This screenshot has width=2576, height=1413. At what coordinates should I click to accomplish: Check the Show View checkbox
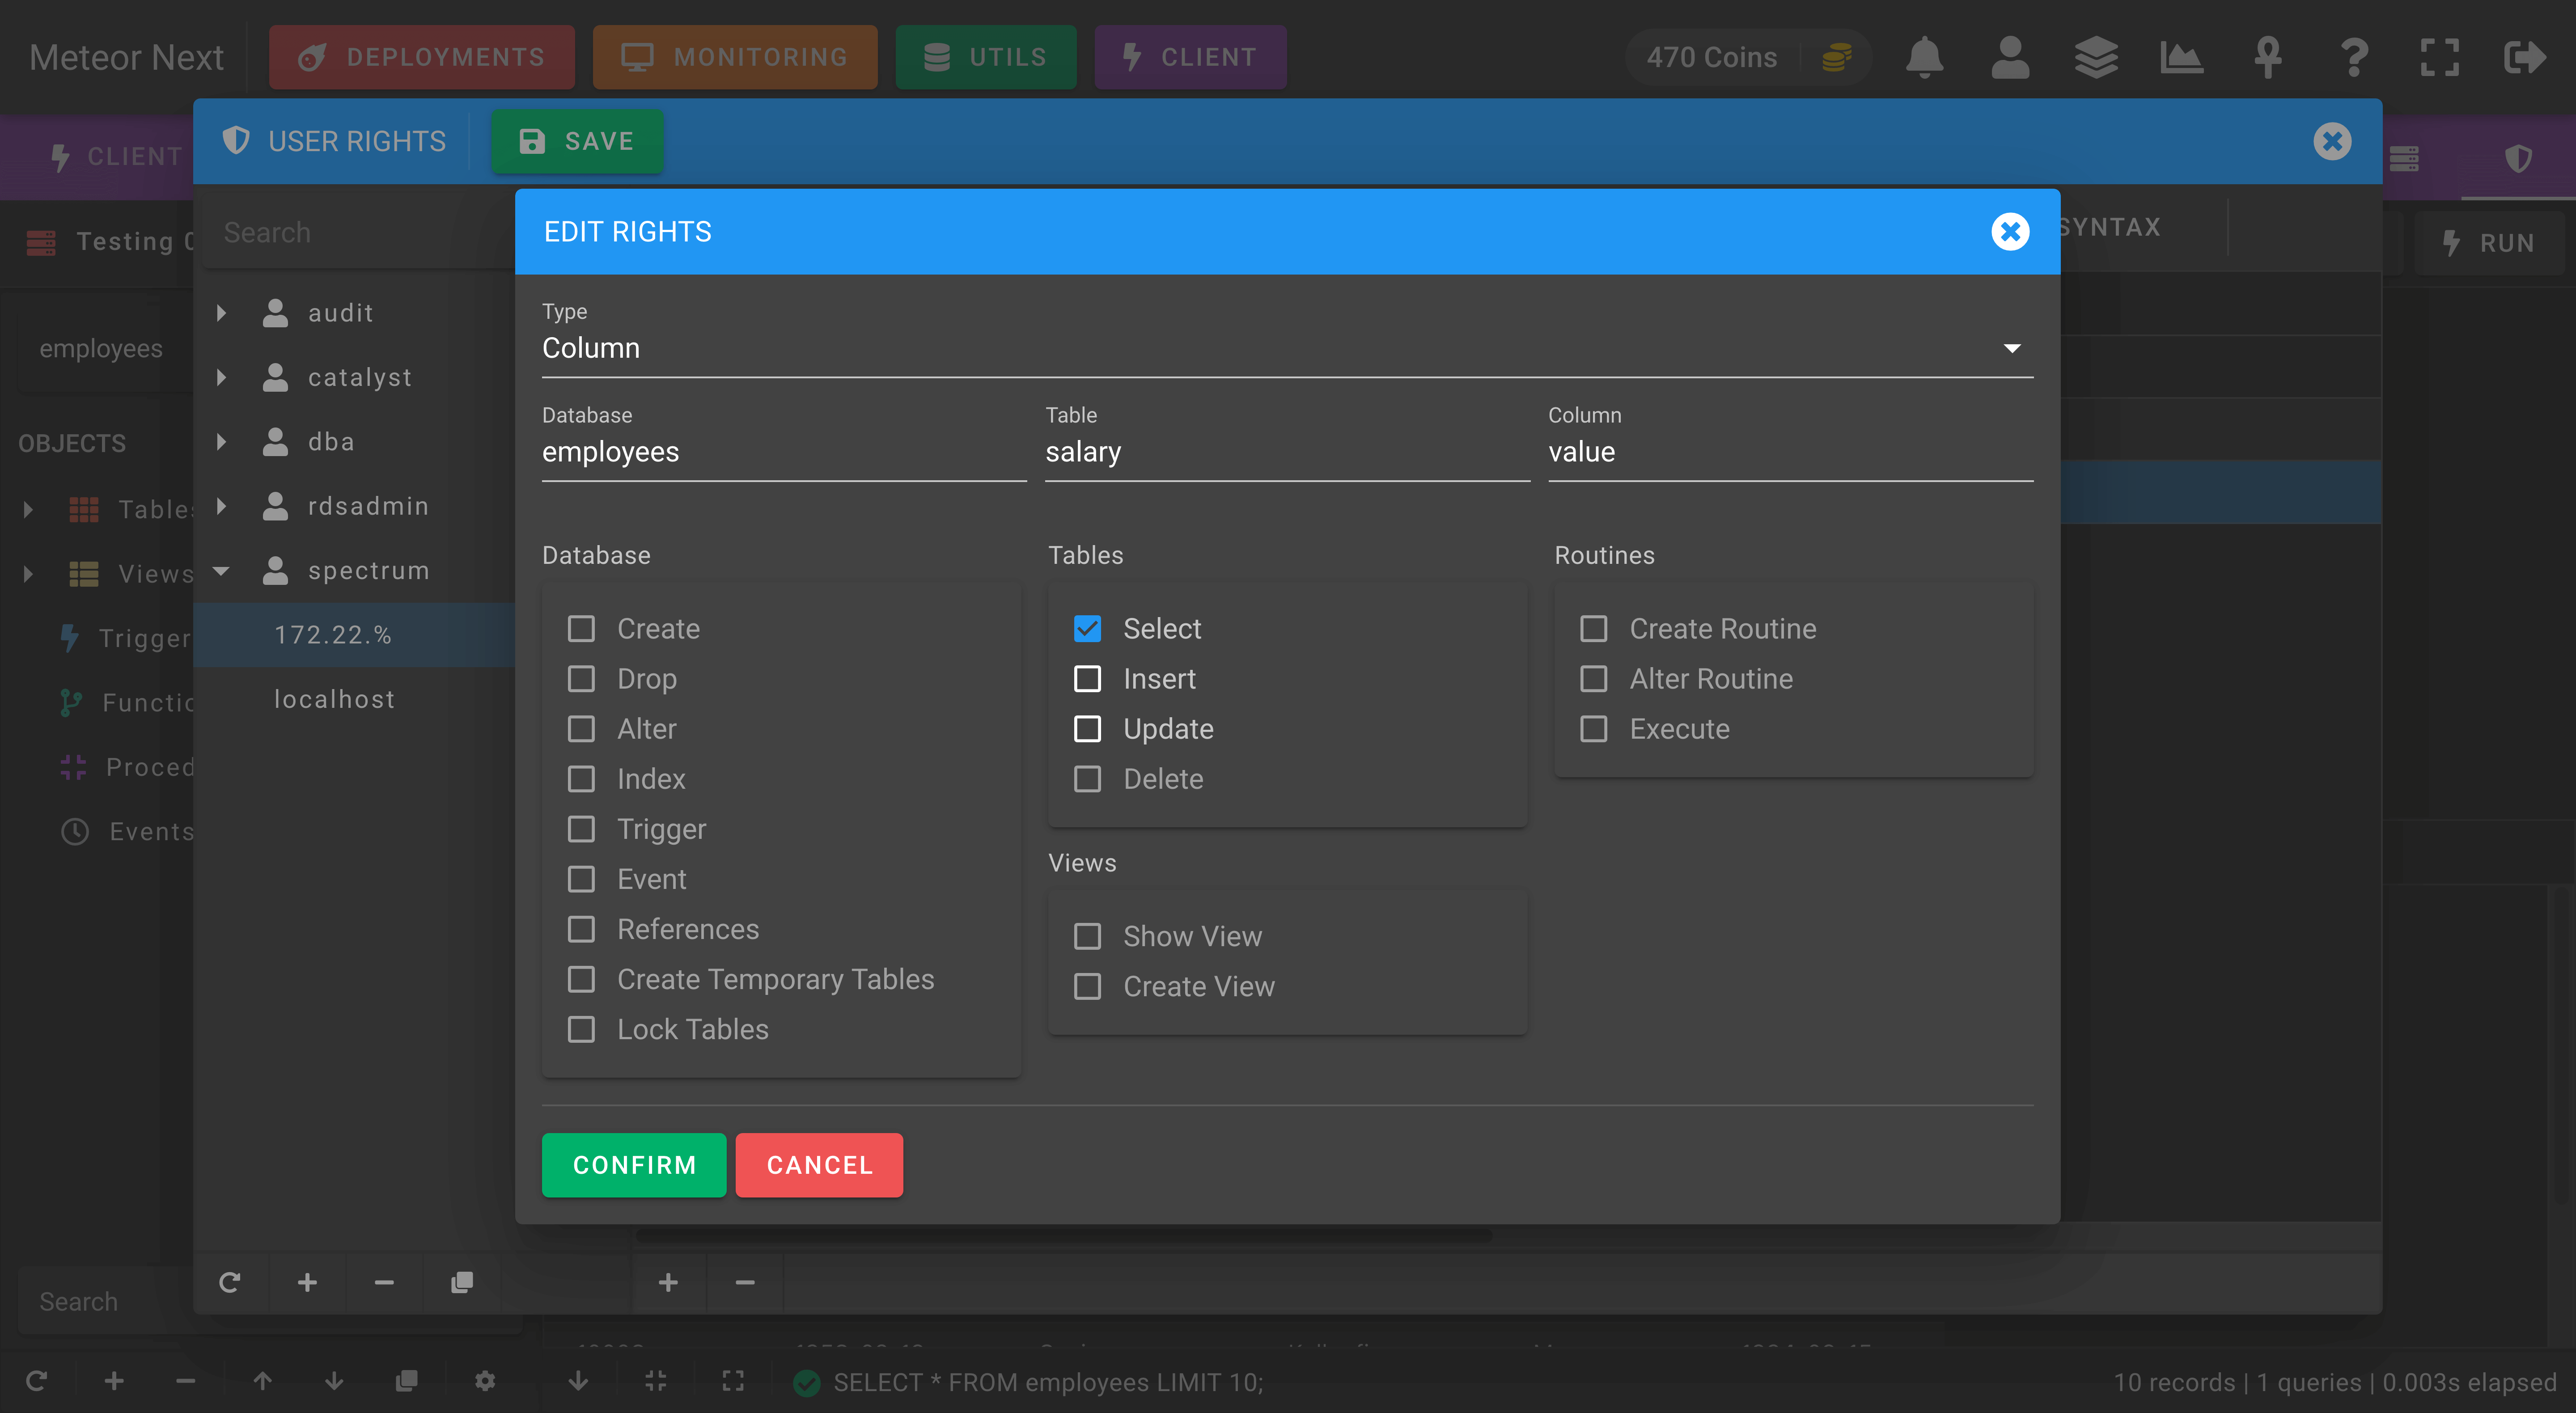[x=1087, y=936]
